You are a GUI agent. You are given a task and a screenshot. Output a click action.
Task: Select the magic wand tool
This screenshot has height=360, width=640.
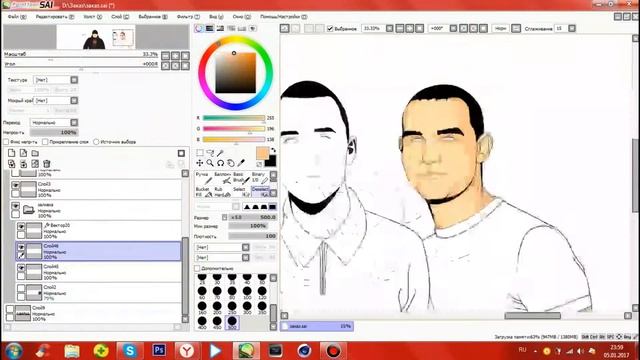click(x=220, y=153)
